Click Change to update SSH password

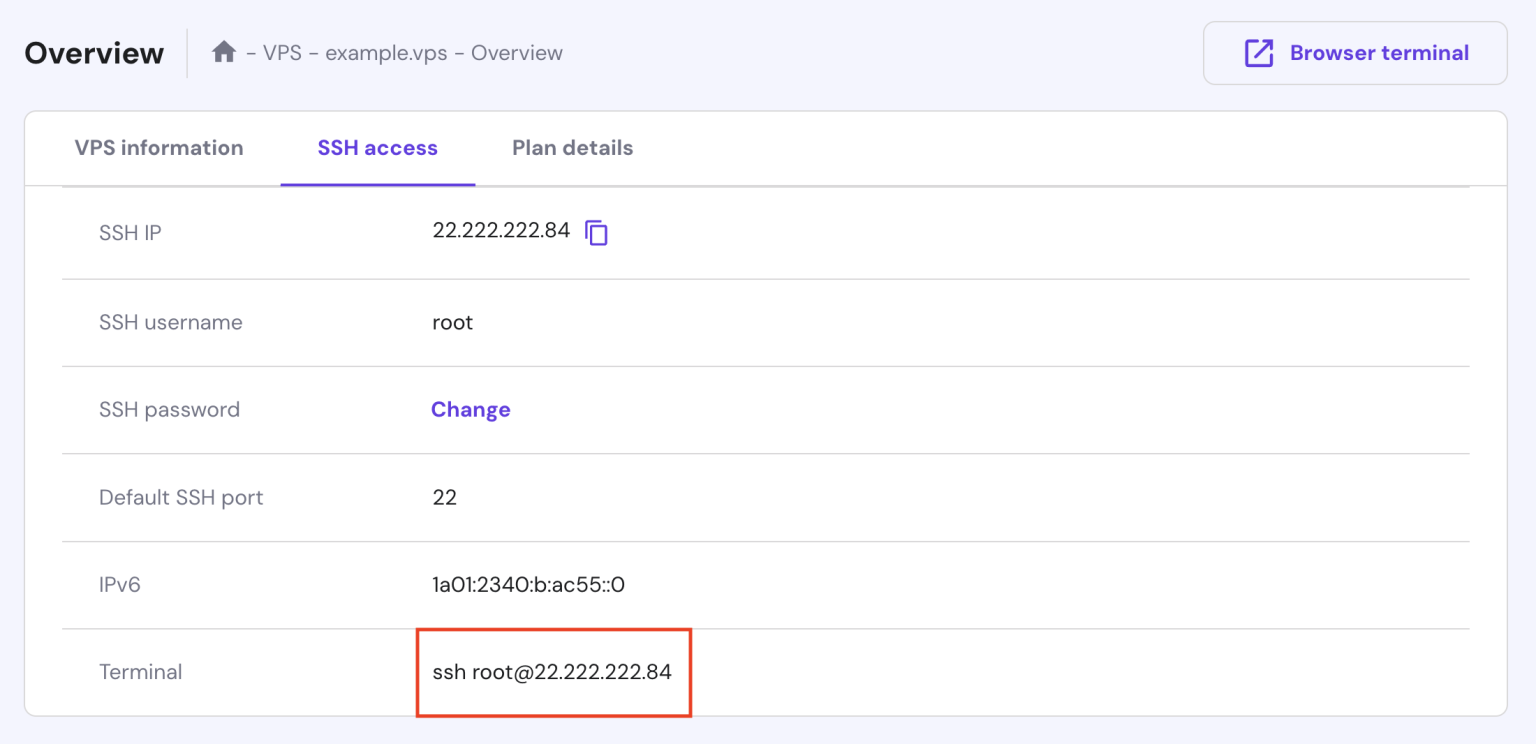(x=470, y=410)
